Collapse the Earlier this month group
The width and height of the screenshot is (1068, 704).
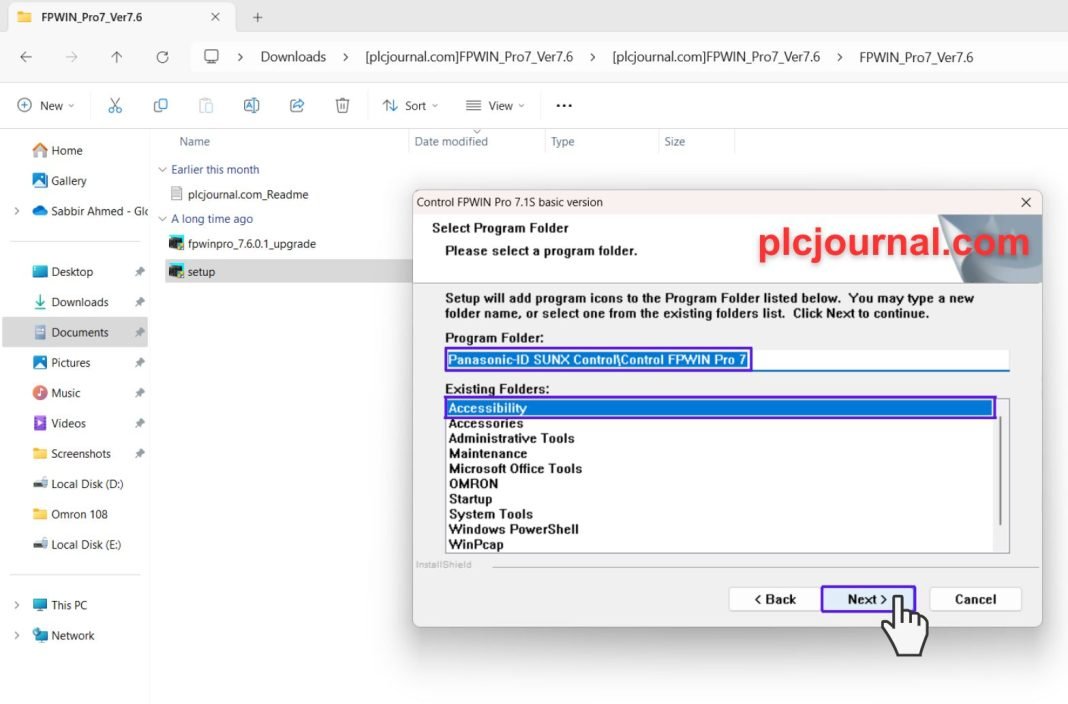click(163, 170)
